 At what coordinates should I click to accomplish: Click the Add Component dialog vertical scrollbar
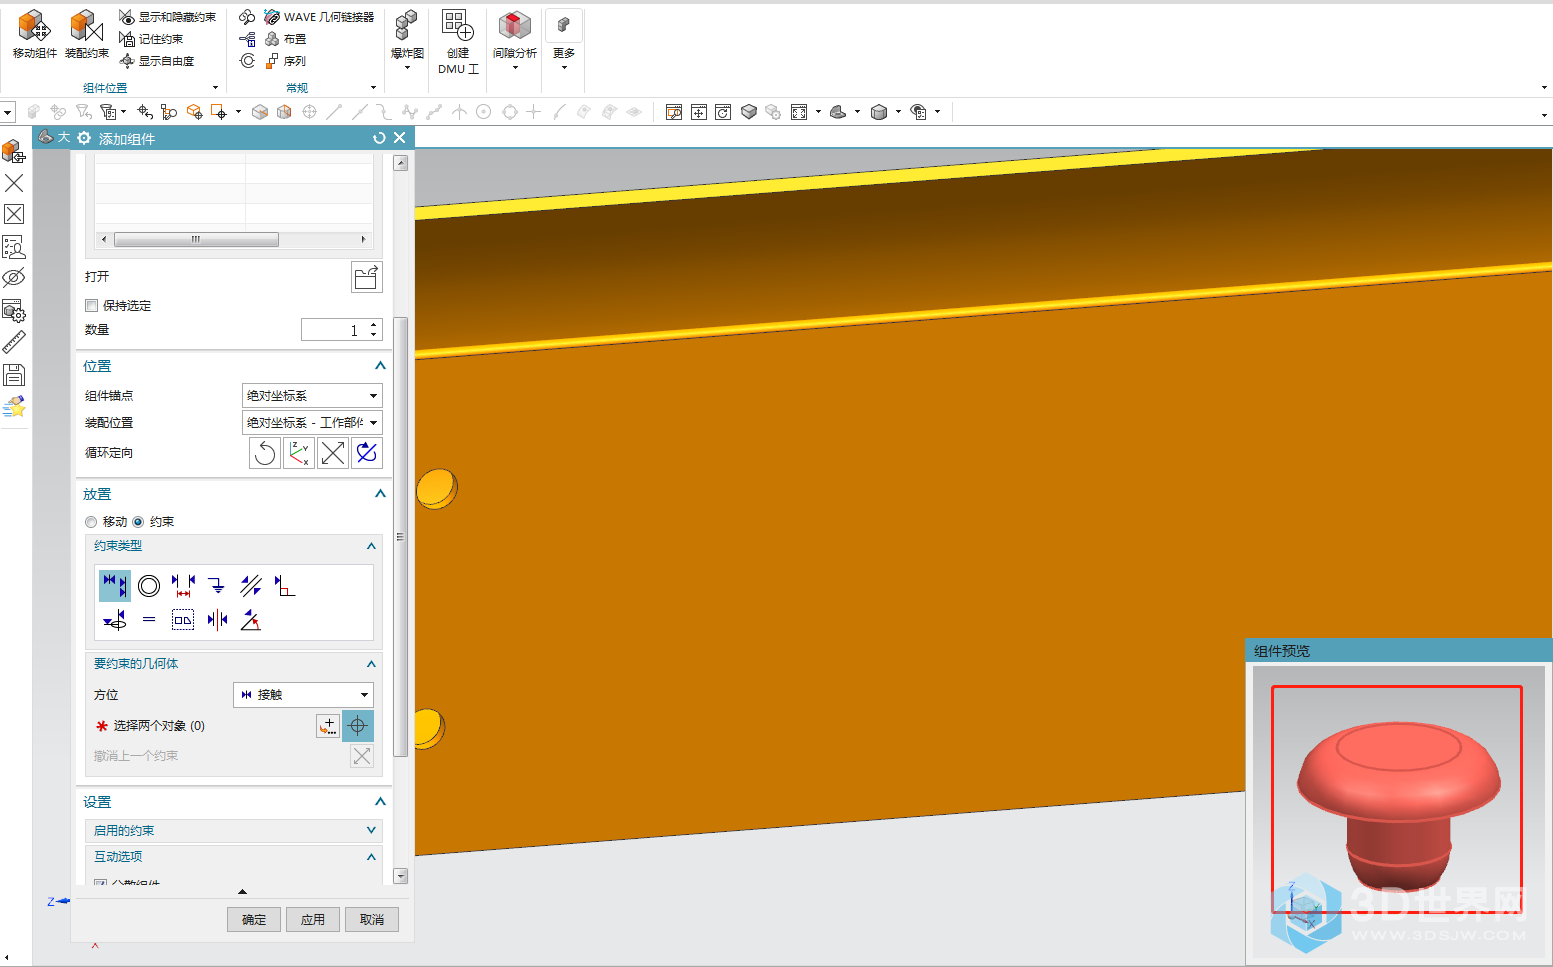401,537
